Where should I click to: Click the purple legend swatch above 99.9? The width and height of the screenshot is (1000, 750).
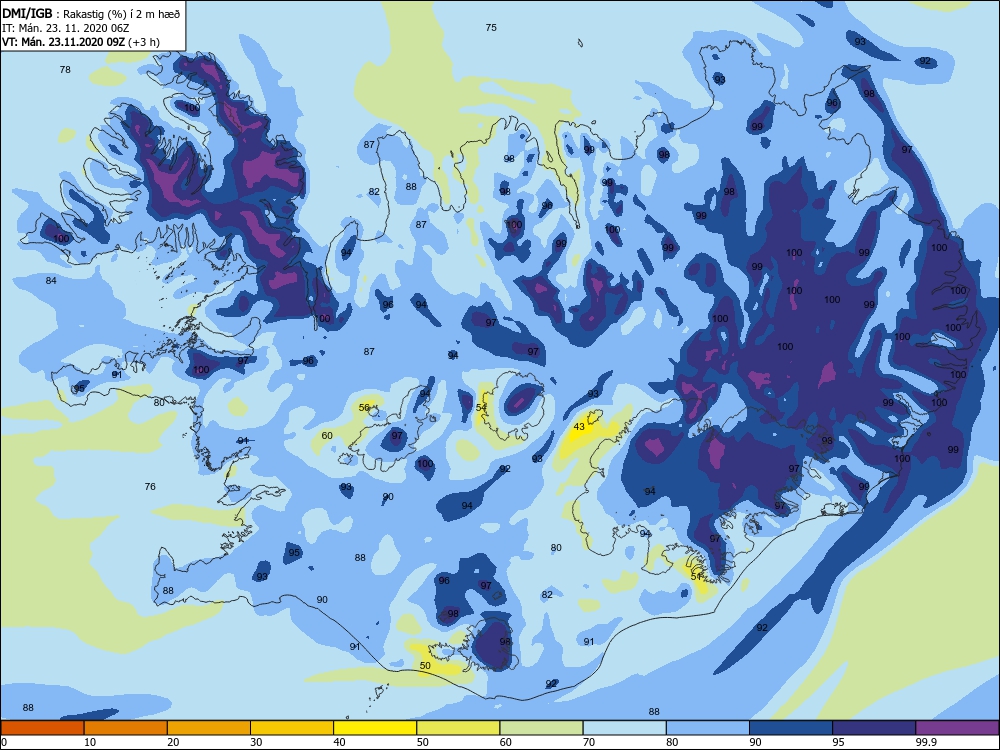(x=957, y=728)
